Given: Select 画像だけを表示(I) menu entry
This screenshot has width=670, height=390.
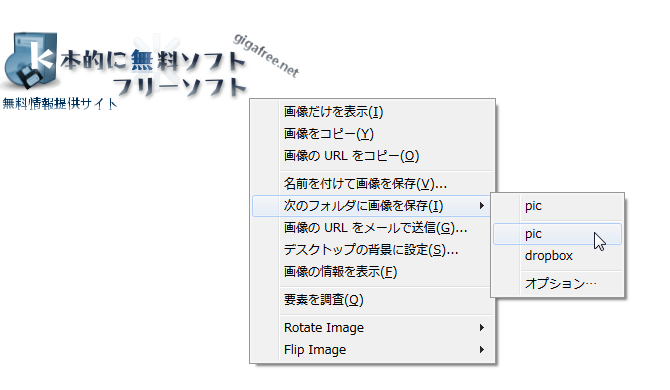Looking at the screenshot, I should (x=372, y=112).
